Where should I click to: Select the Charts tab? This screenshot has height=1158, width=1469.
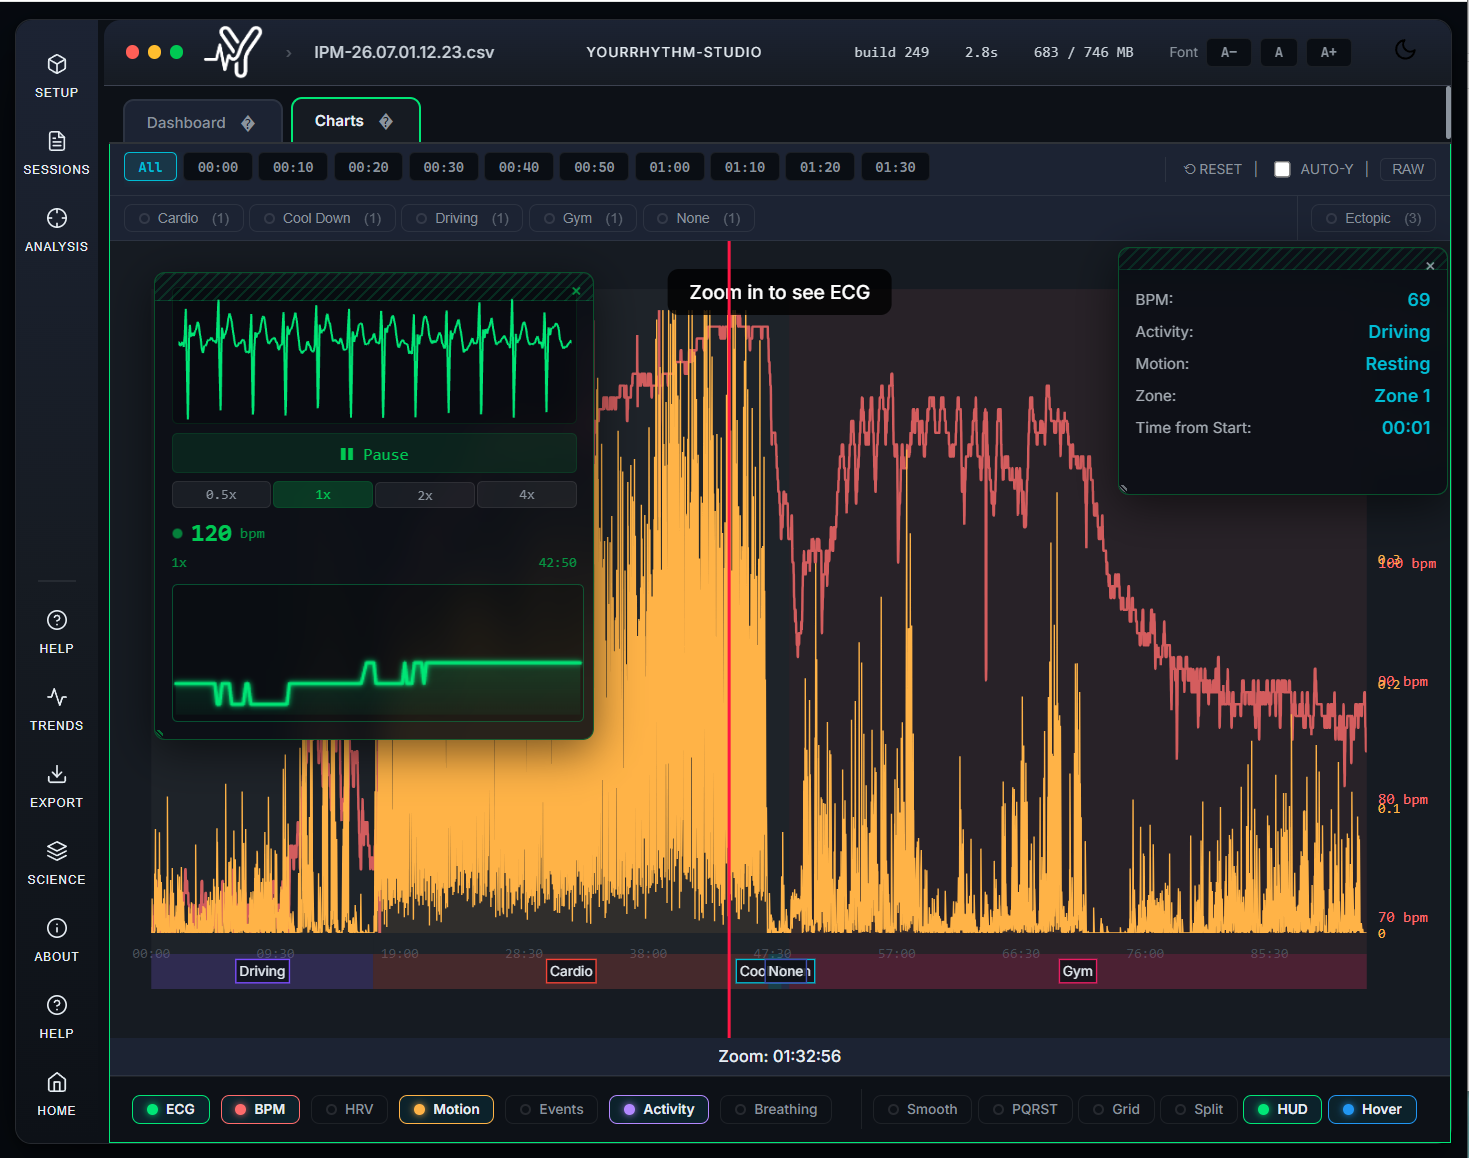355,121
